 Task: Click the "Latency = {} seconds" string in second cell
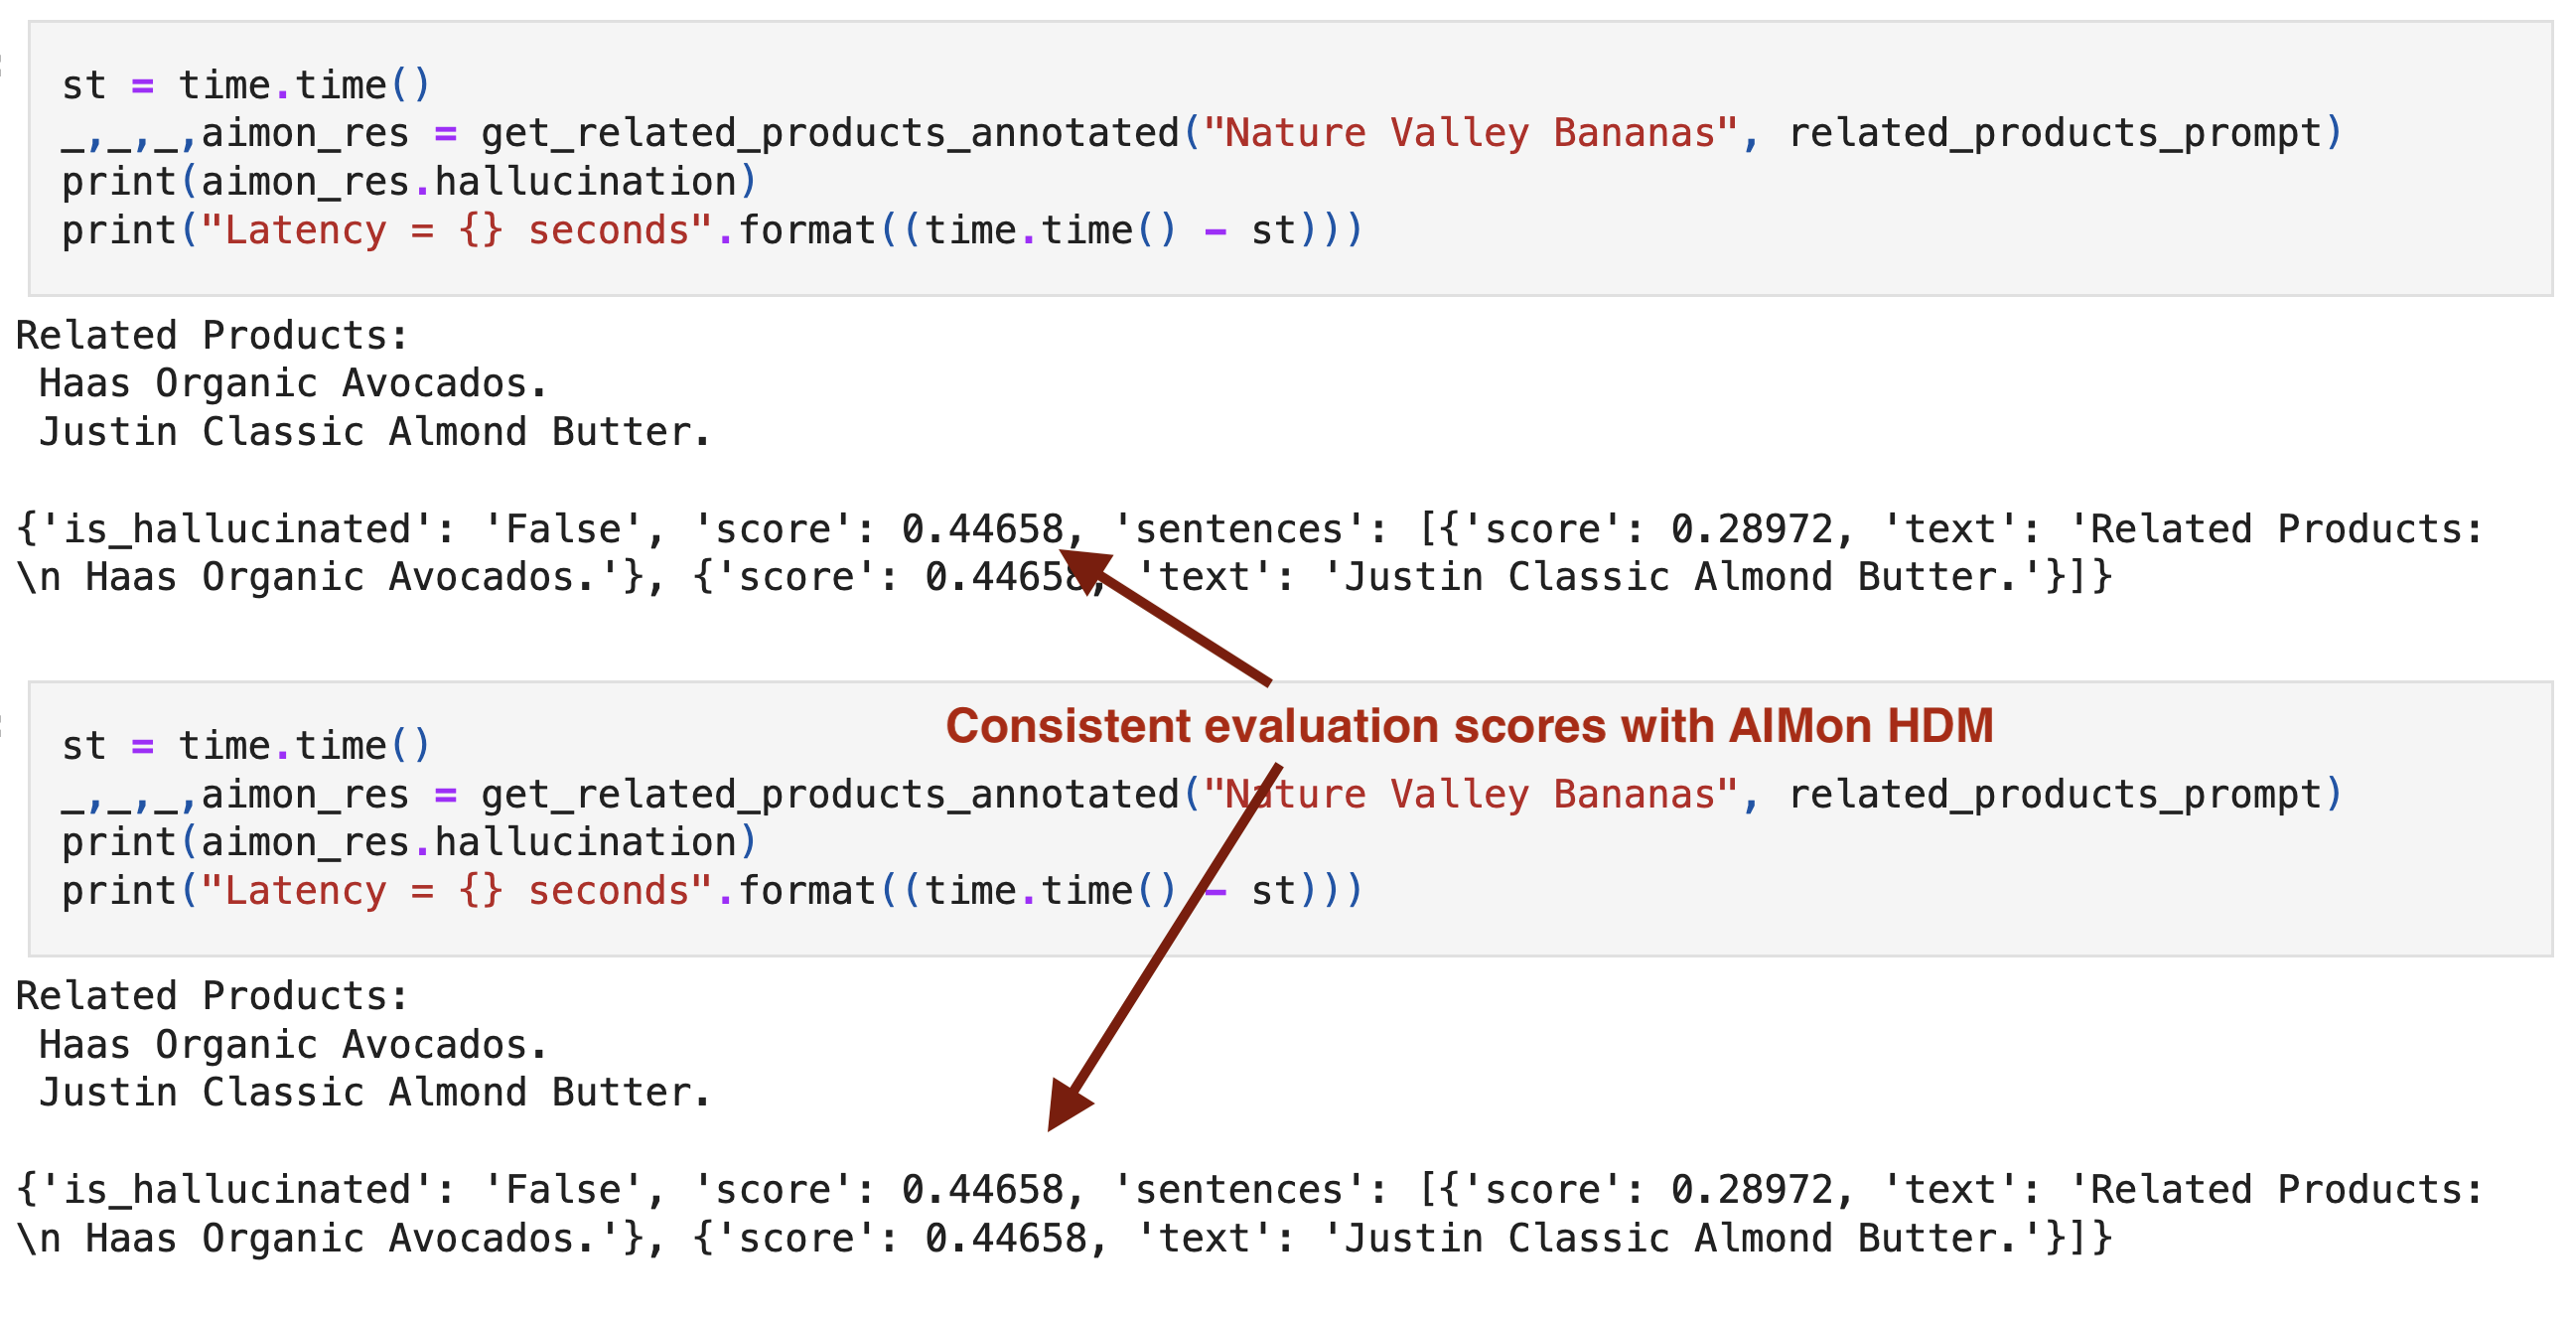455,891
